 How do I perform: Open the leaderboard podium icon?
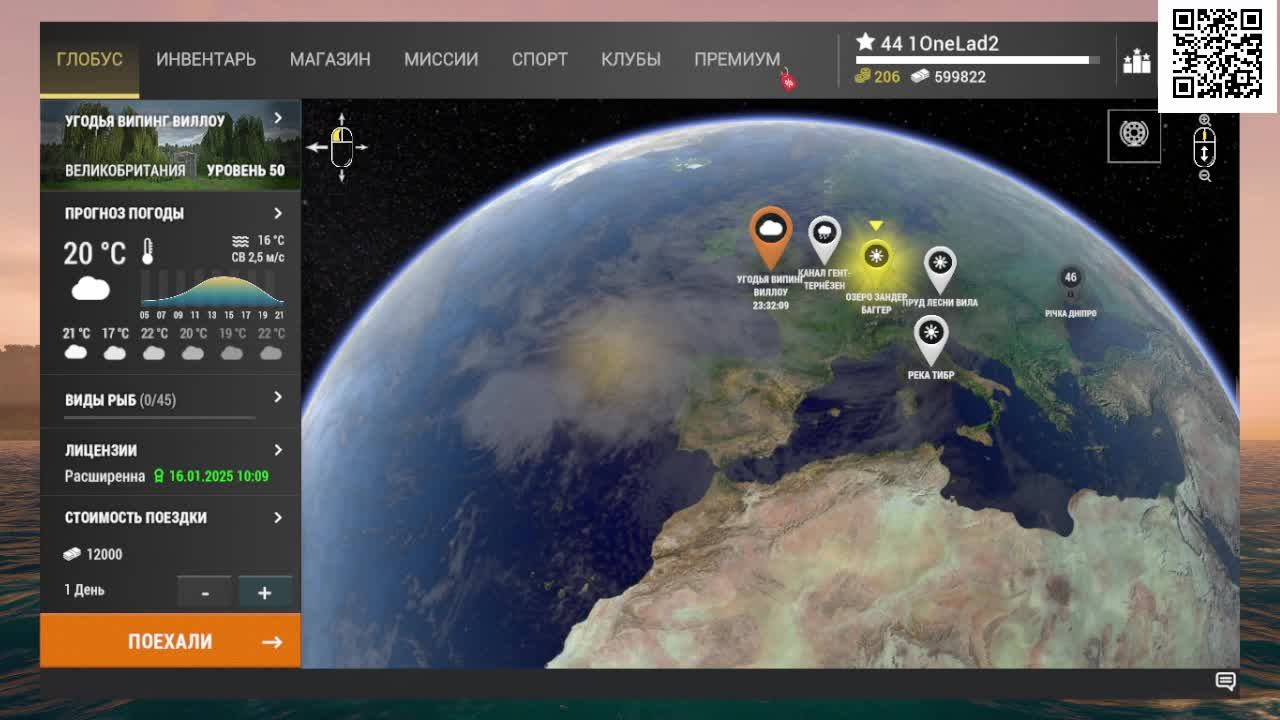1137,61
